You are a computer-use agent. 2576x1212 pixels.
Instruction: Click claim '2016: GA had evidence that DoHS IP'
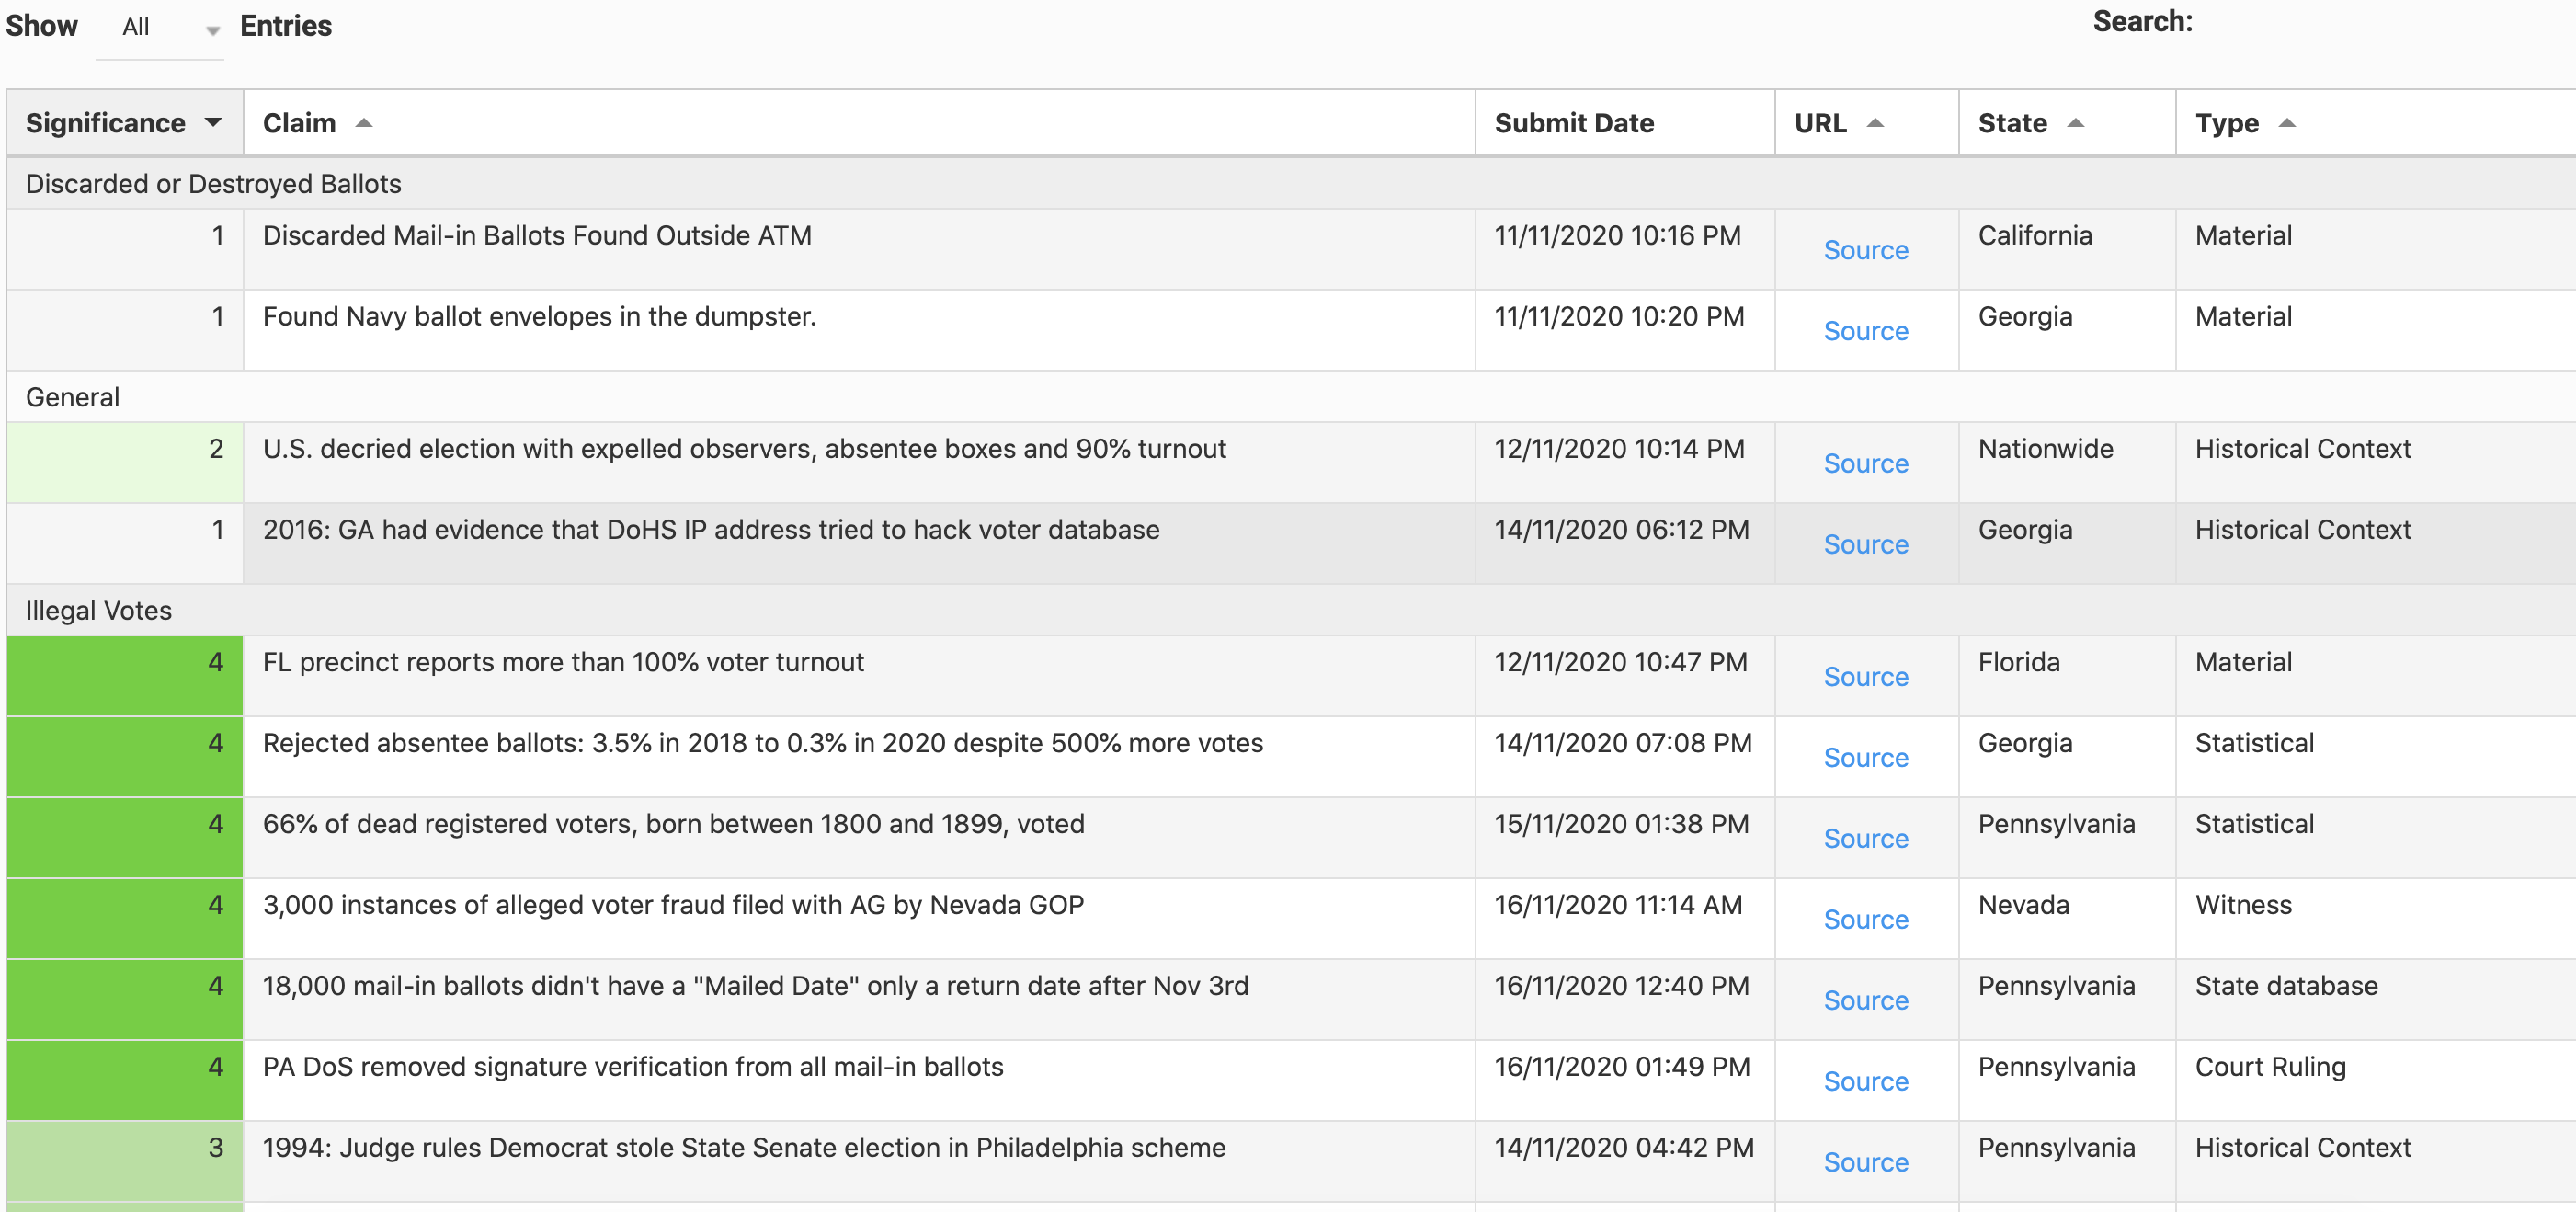[x=711, y=530]
